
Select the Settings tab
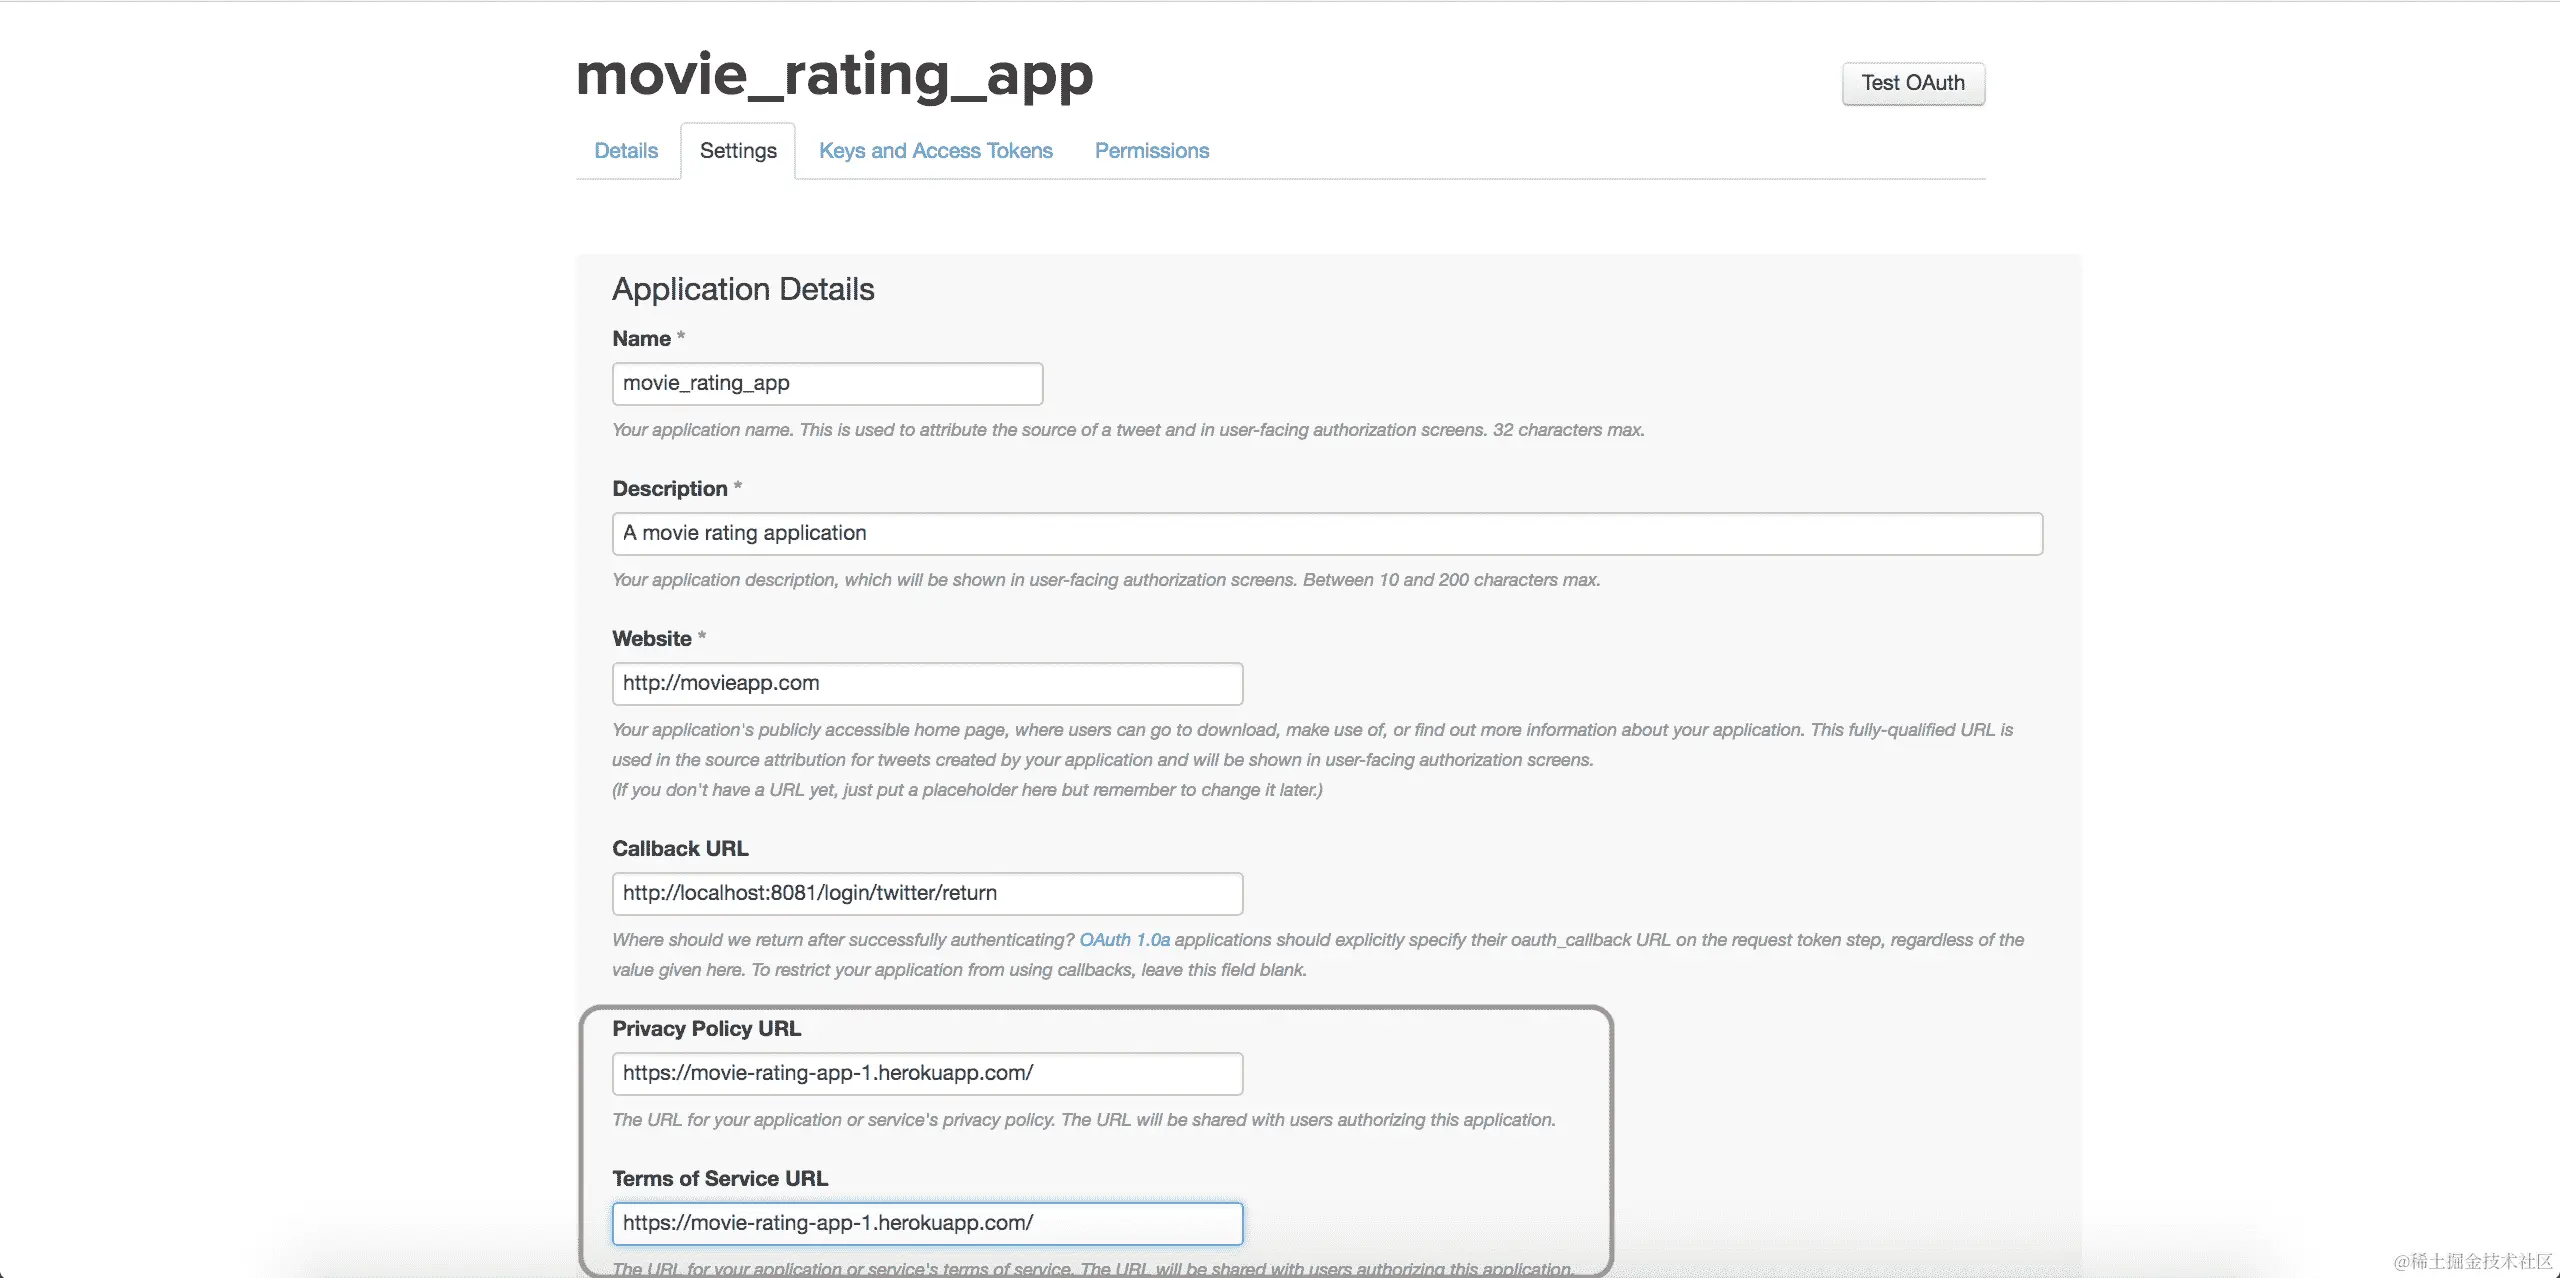coord(738,151)
